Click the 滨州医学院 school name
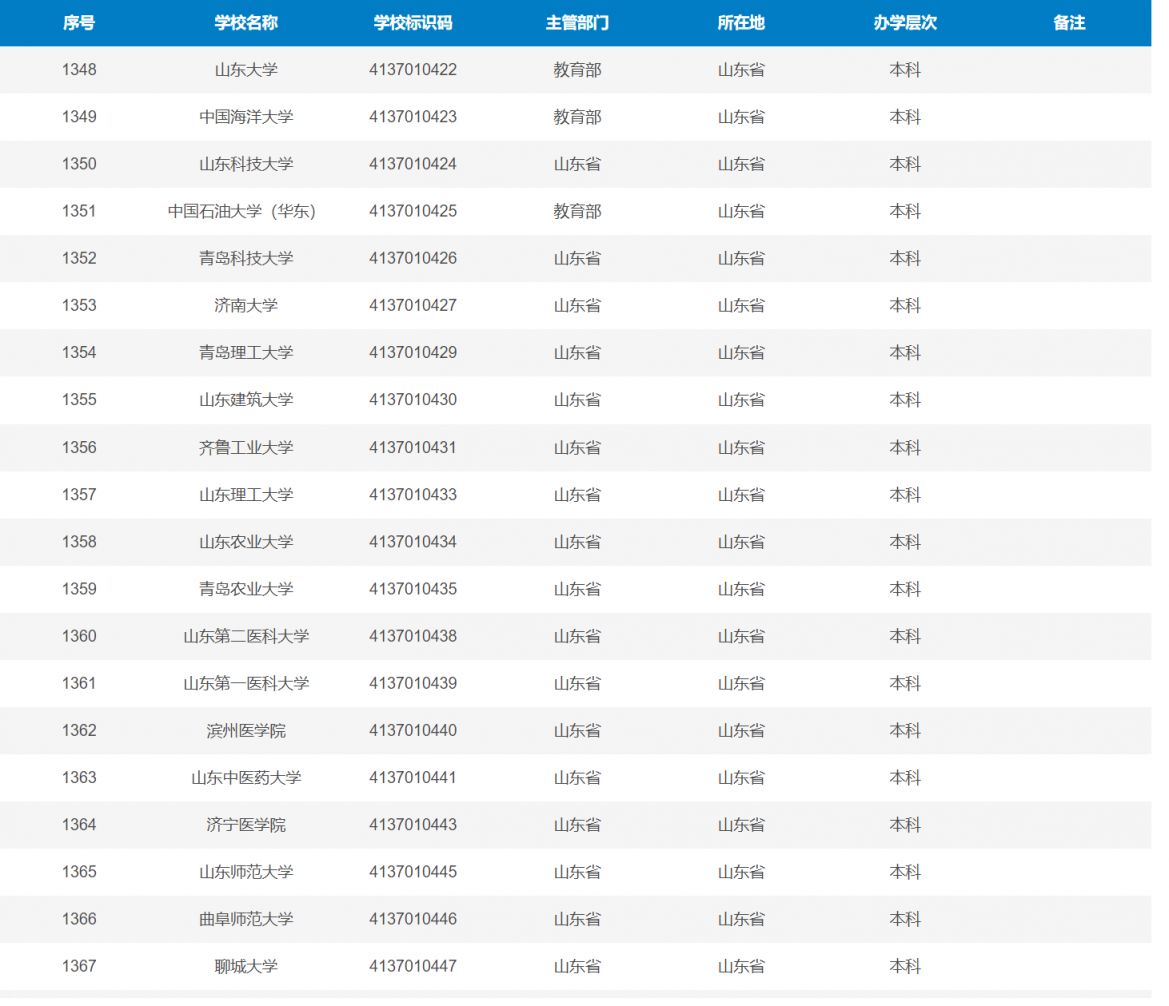 point(246,731)
